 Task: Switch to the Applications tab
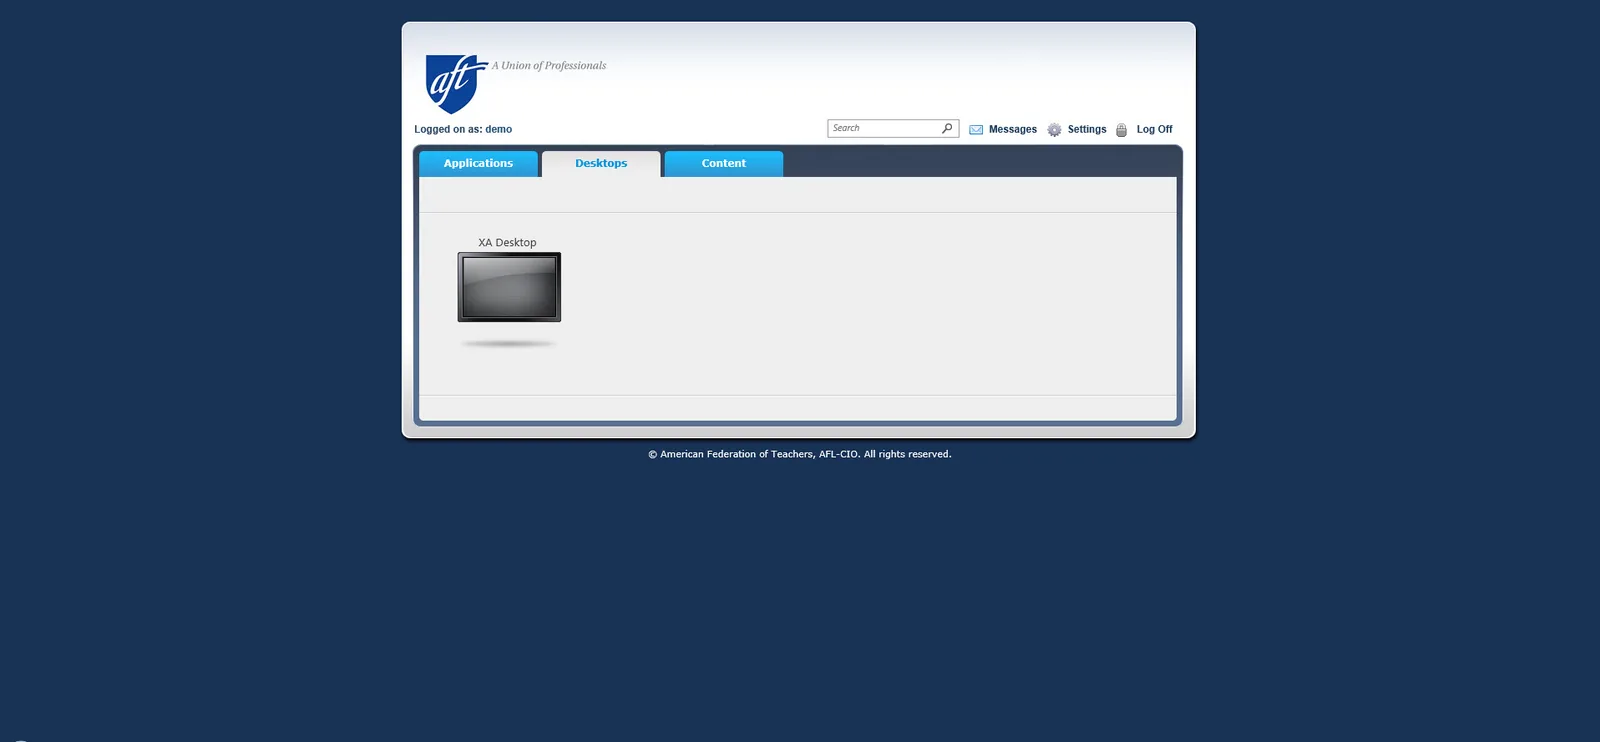pyautogui.click(x=478, y=164)
